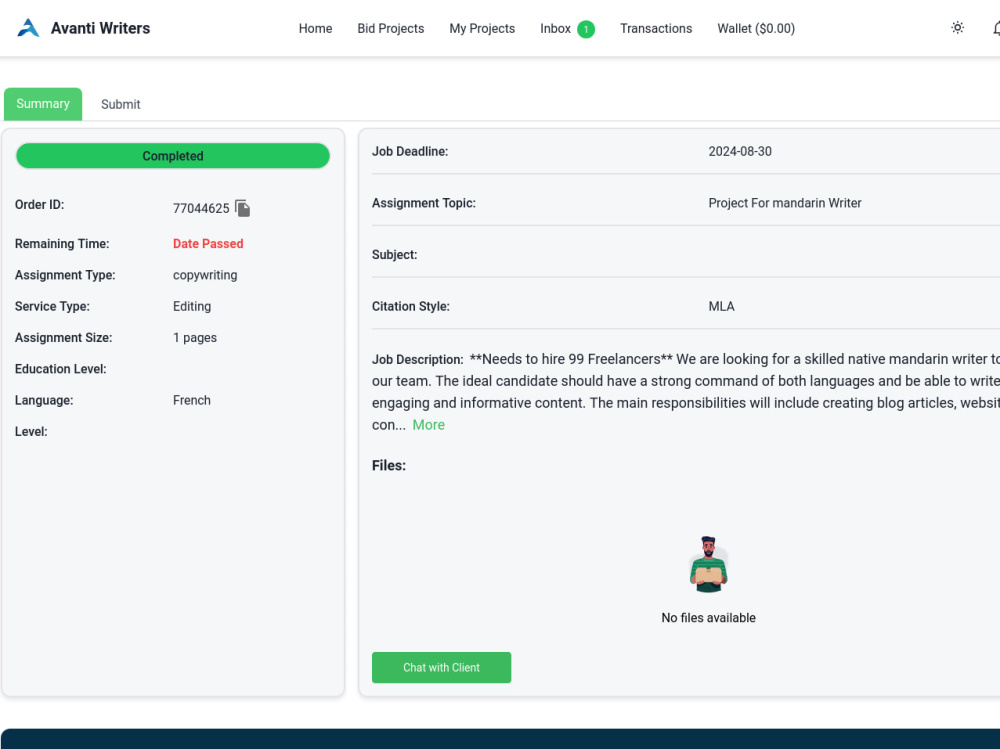Click the Language: label
Viewport: 1000px width, 749px height.
click(x=44, y=400)
